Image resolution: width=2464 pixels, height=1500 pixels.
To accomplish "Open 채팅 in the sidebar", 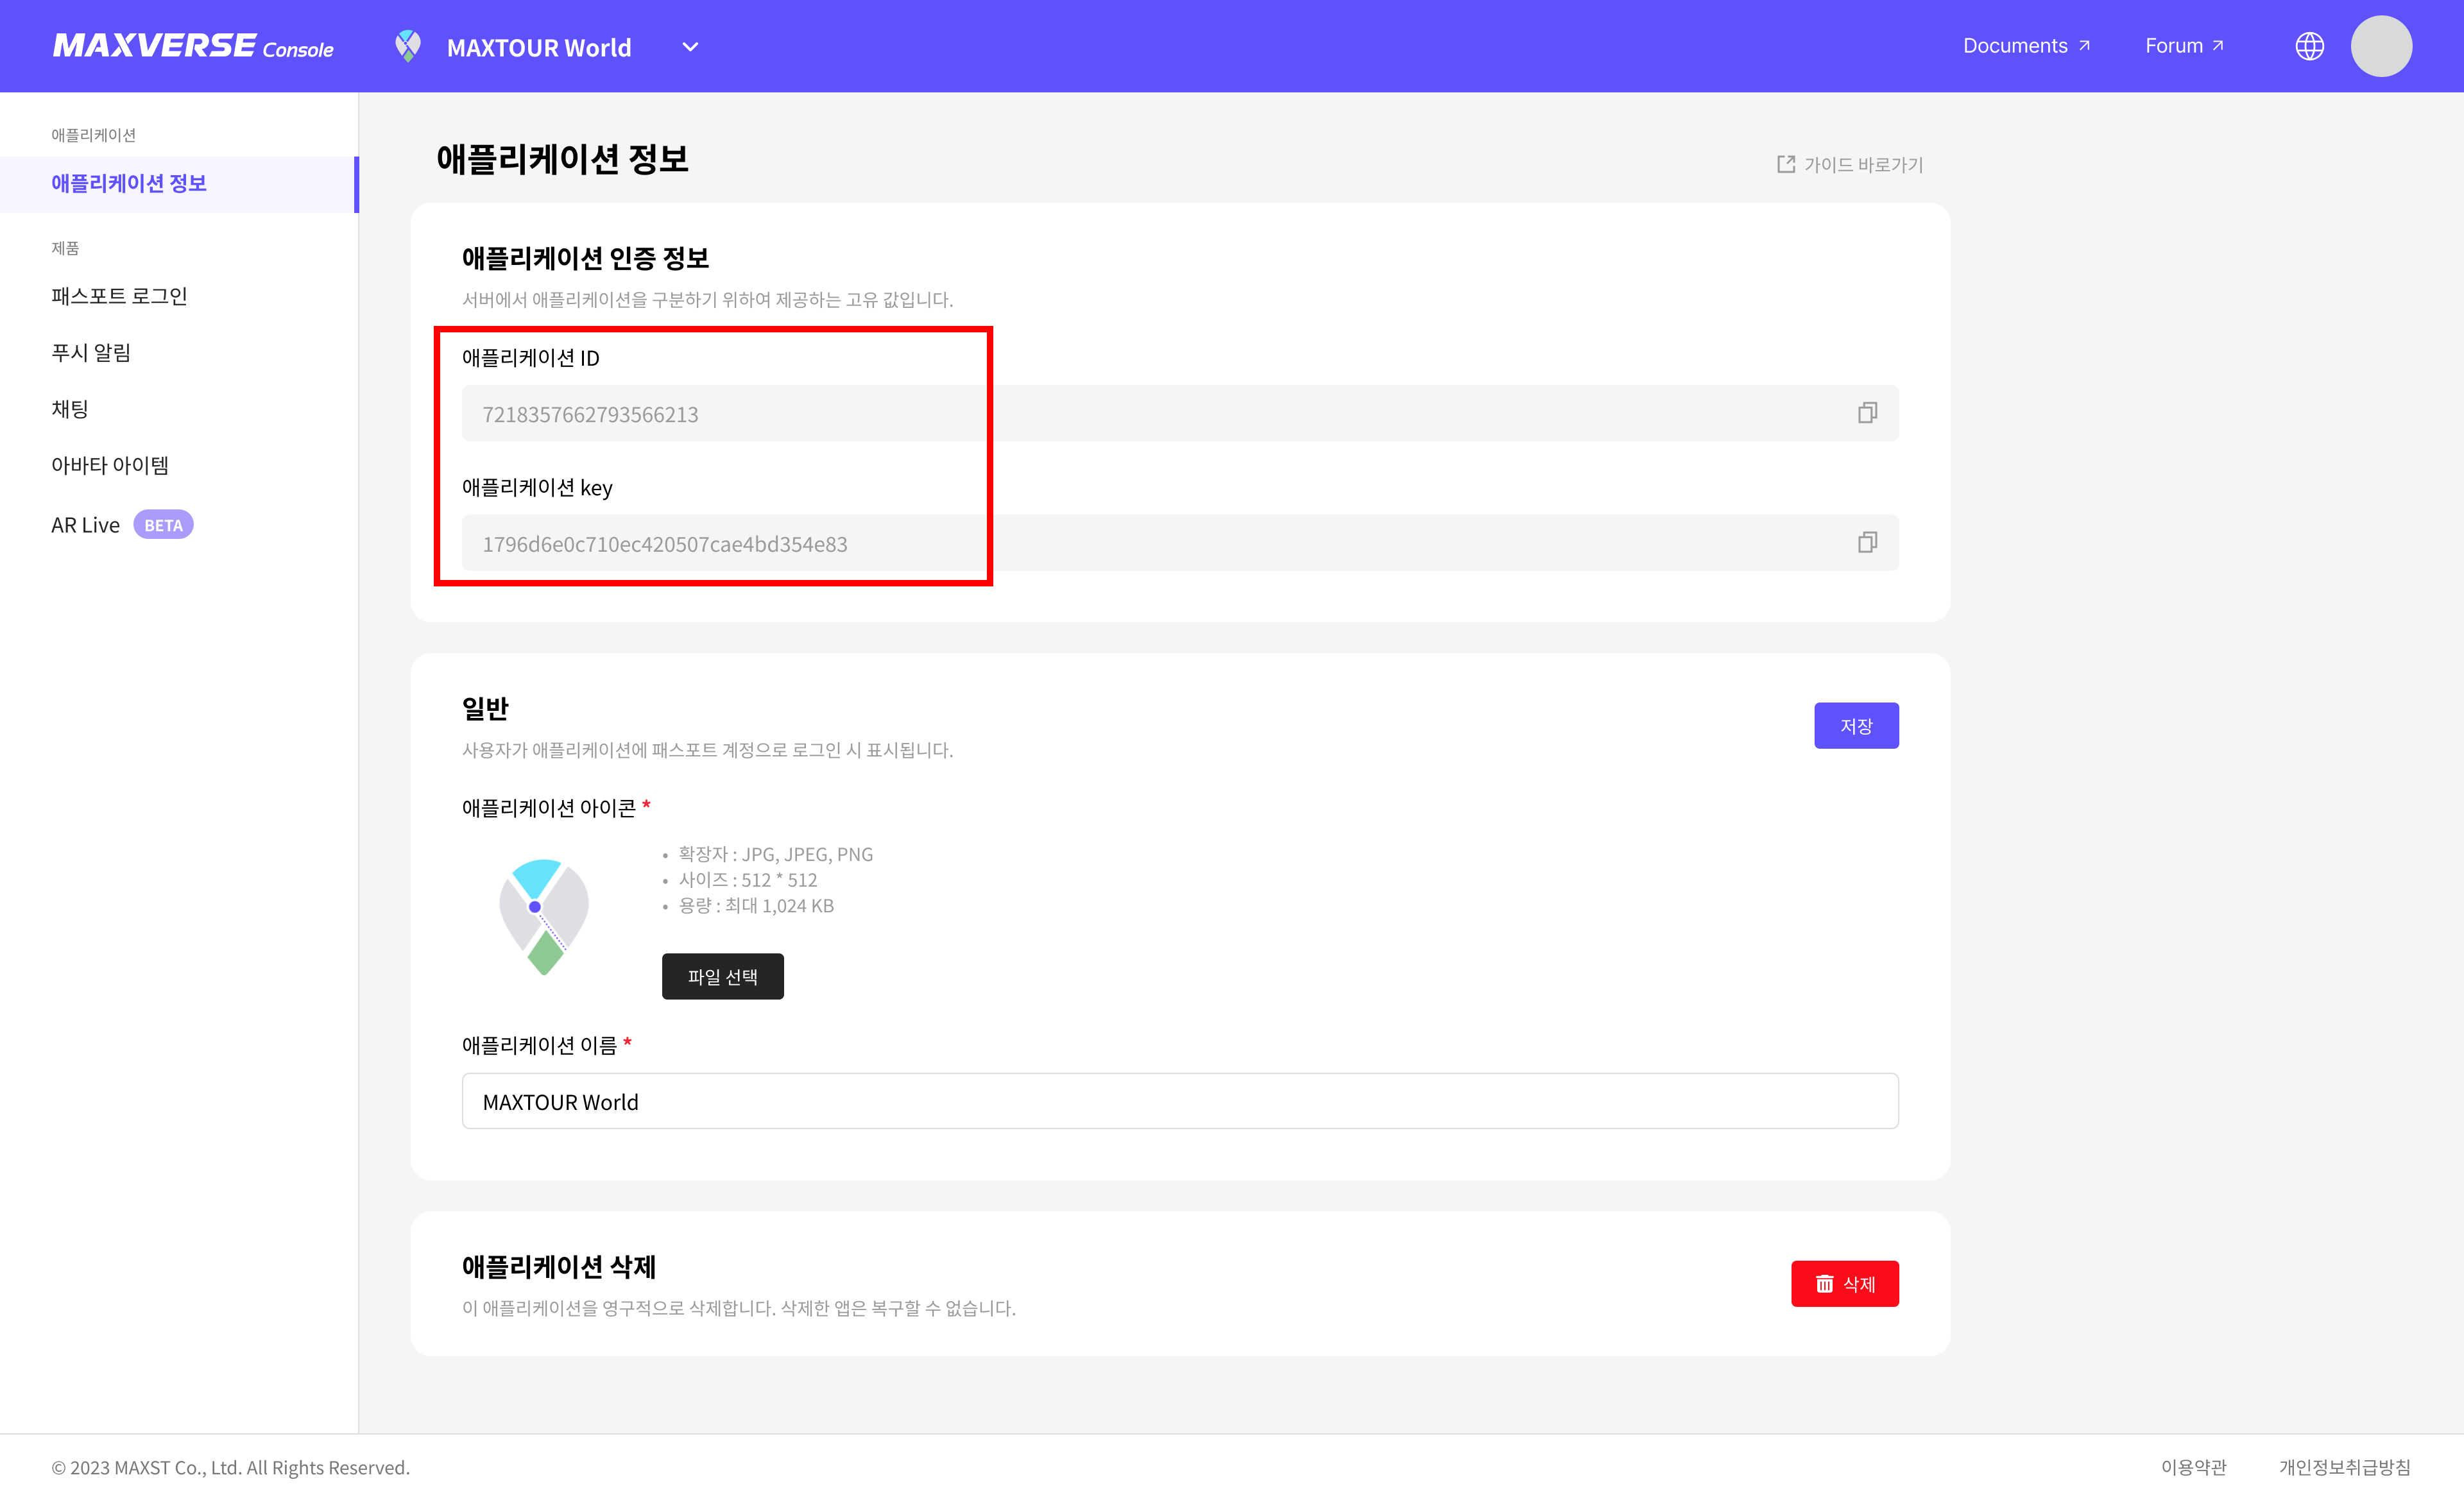I will (70, 409).
